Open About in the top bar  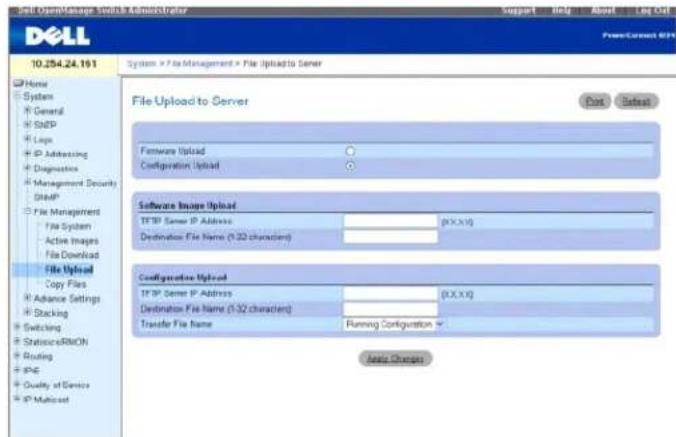point(603,10)
